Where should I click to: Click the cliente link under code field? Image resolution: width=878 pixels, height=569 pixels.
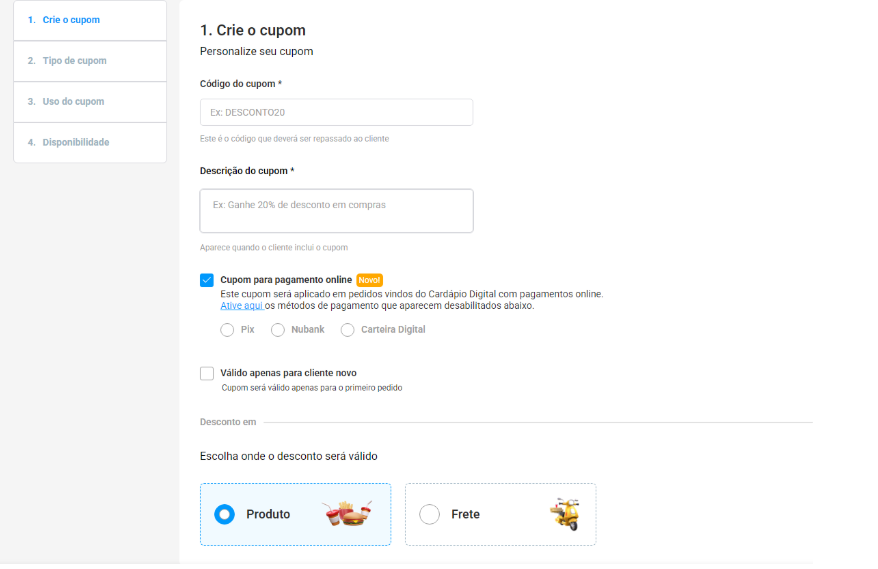tap(377, 138)
